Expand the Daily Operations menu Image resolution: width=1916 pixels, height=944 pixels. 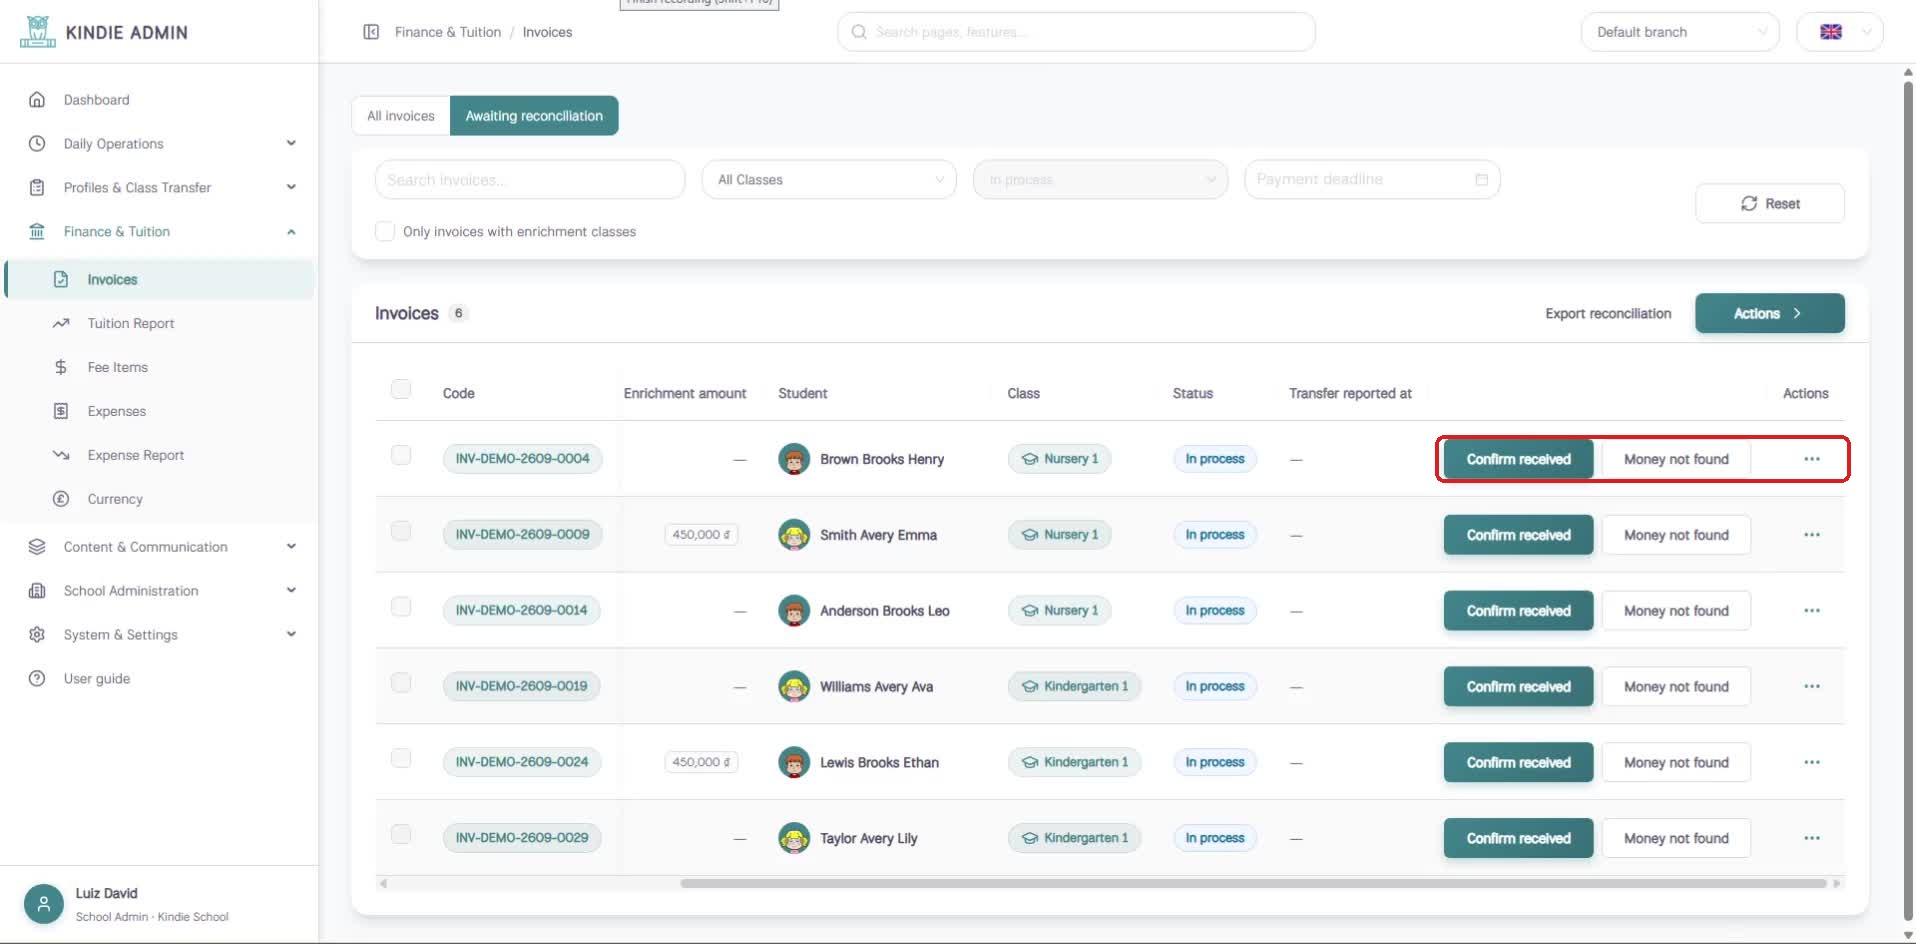pos(160,143)
